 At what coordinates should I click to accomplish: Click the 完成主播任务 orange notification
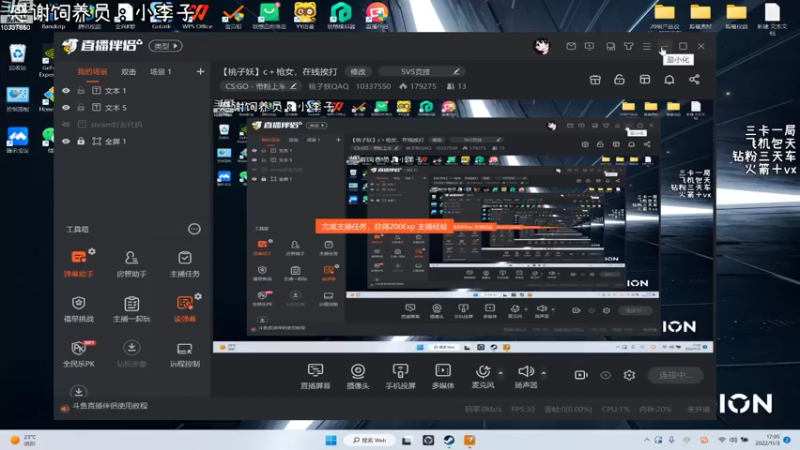click(384, 226)
